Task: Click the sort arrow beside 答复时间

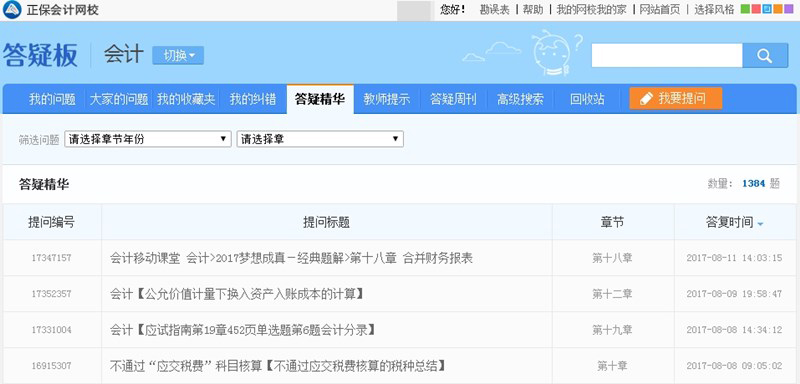Action: pyautogui.click(x=761, y=224)
